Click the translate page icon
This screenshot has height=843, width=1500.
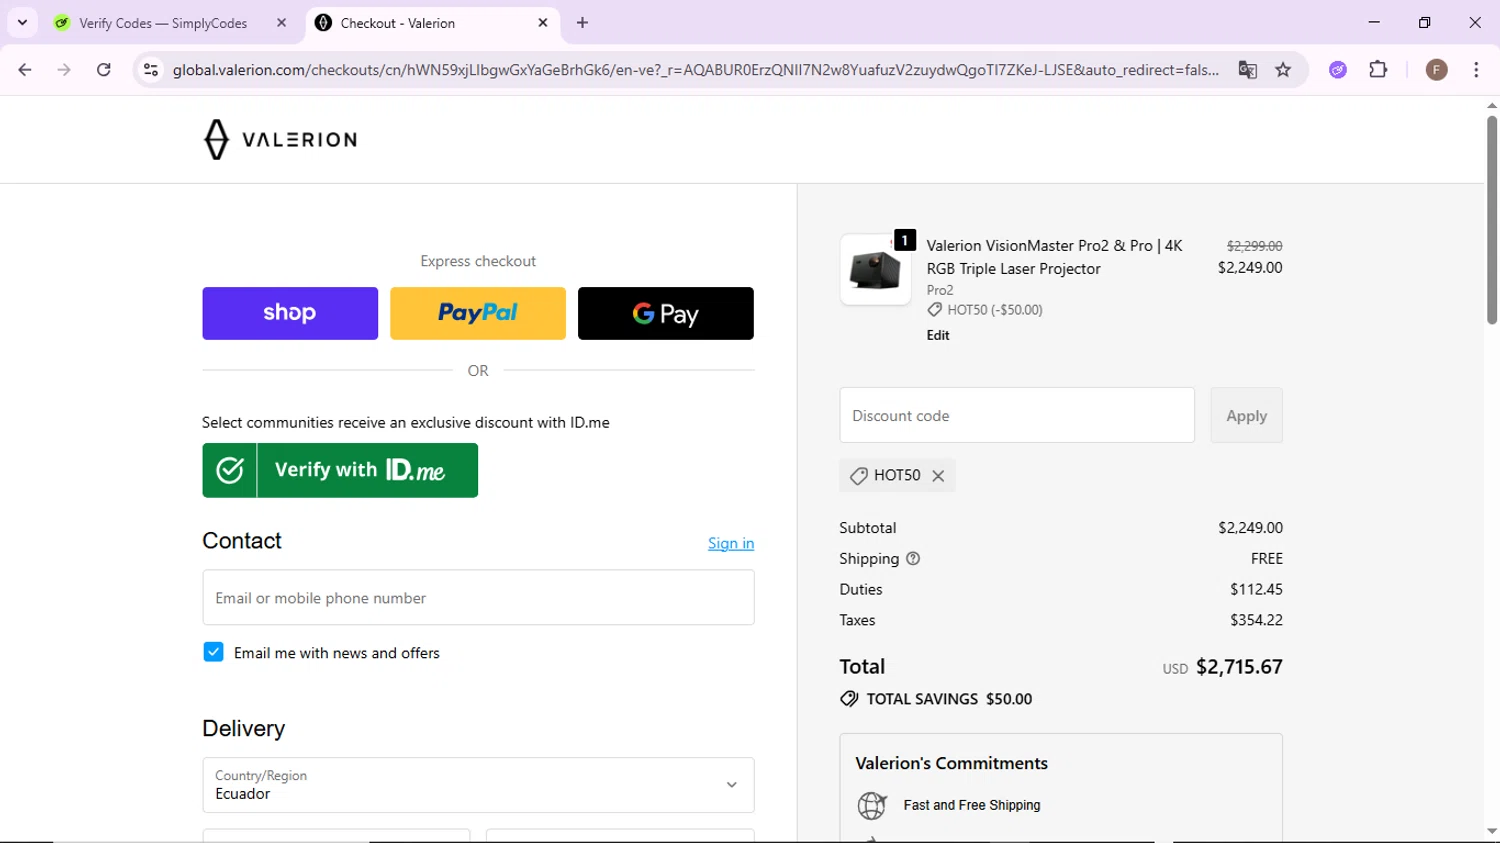[1247, 70]
